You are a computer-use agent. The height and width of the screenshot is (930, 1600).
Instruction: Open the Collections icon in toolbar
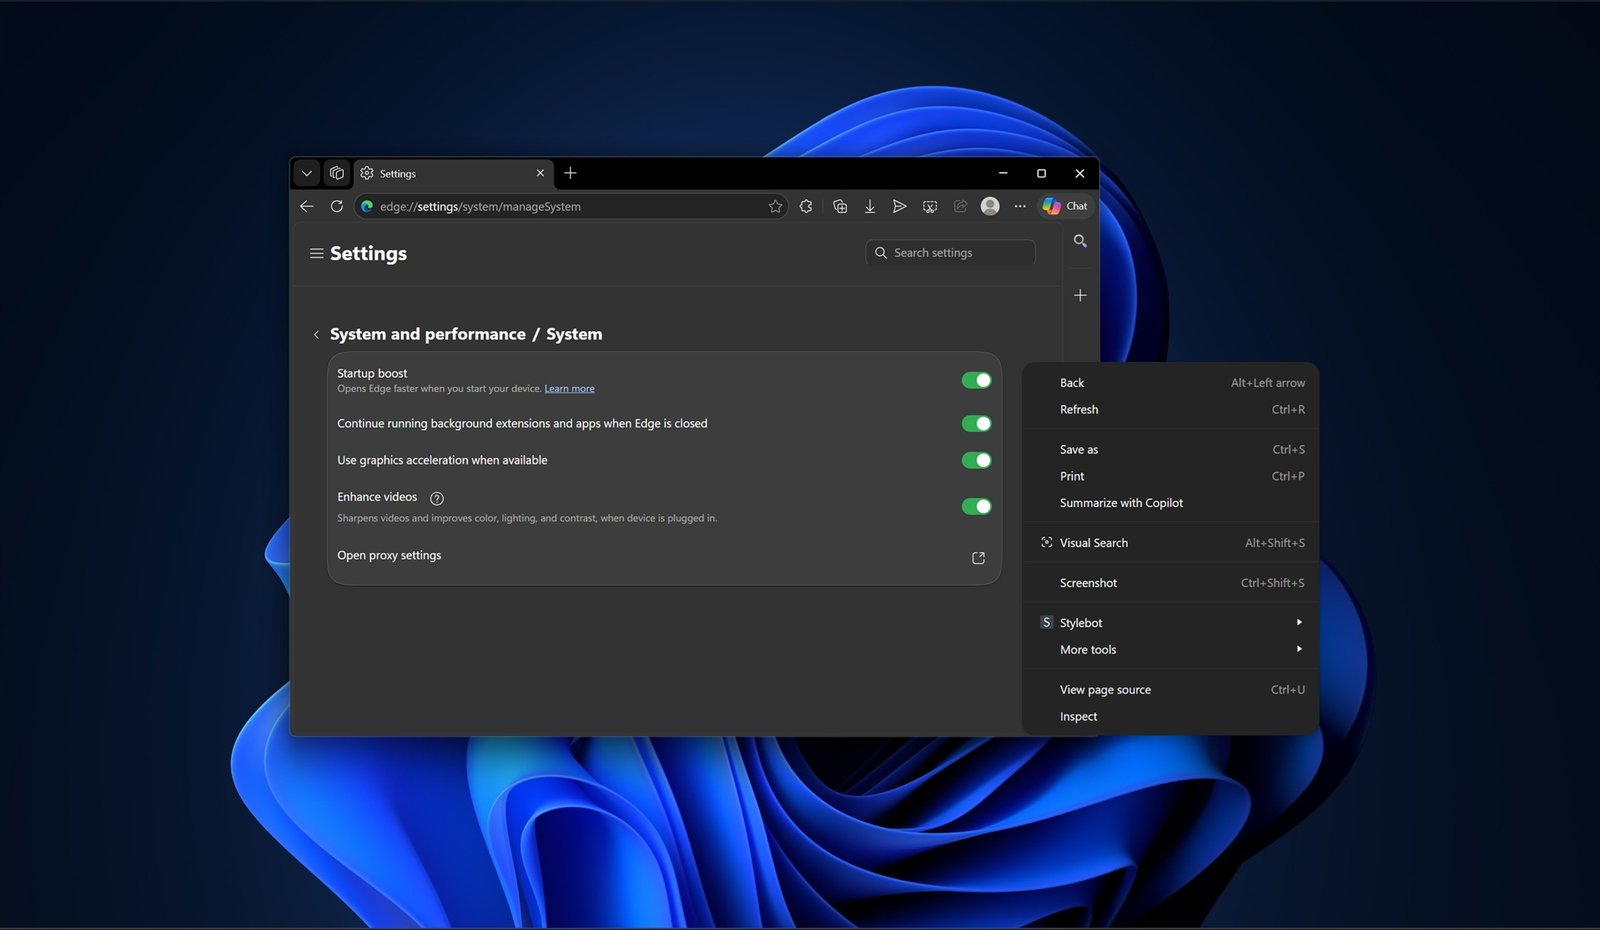coord(840,206)
